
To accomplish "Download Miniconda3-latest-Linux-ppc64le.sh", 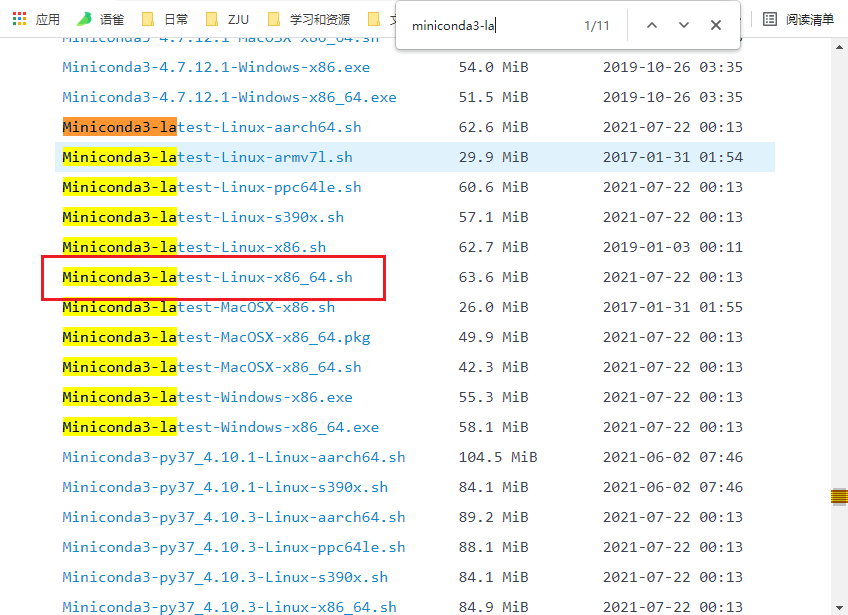I will point(211,187).
